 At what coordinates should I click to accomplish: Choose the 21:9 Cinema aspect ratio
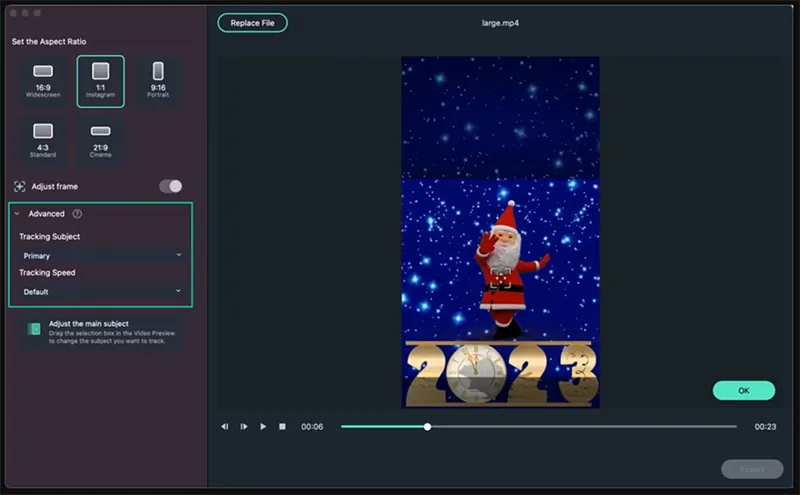(x=101, y=141)
